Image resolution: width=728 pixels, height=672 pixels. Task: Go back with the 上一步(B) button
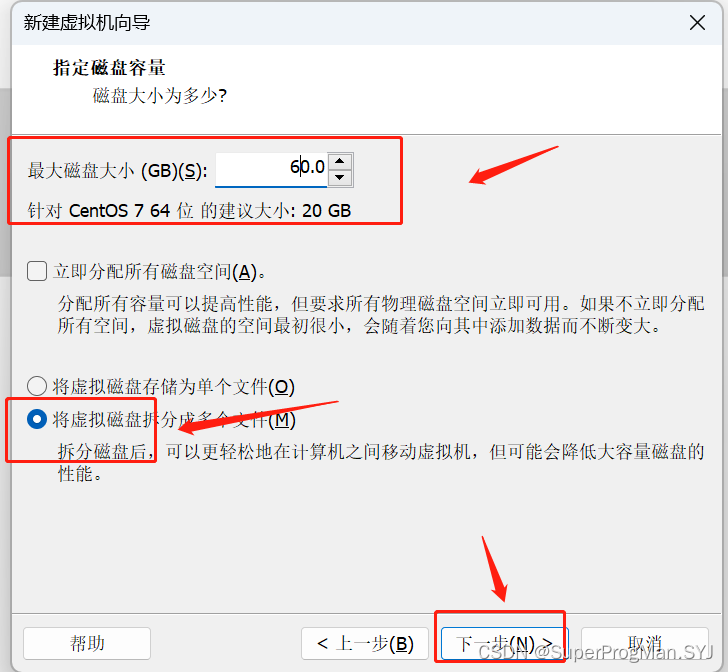pos(364,643)
